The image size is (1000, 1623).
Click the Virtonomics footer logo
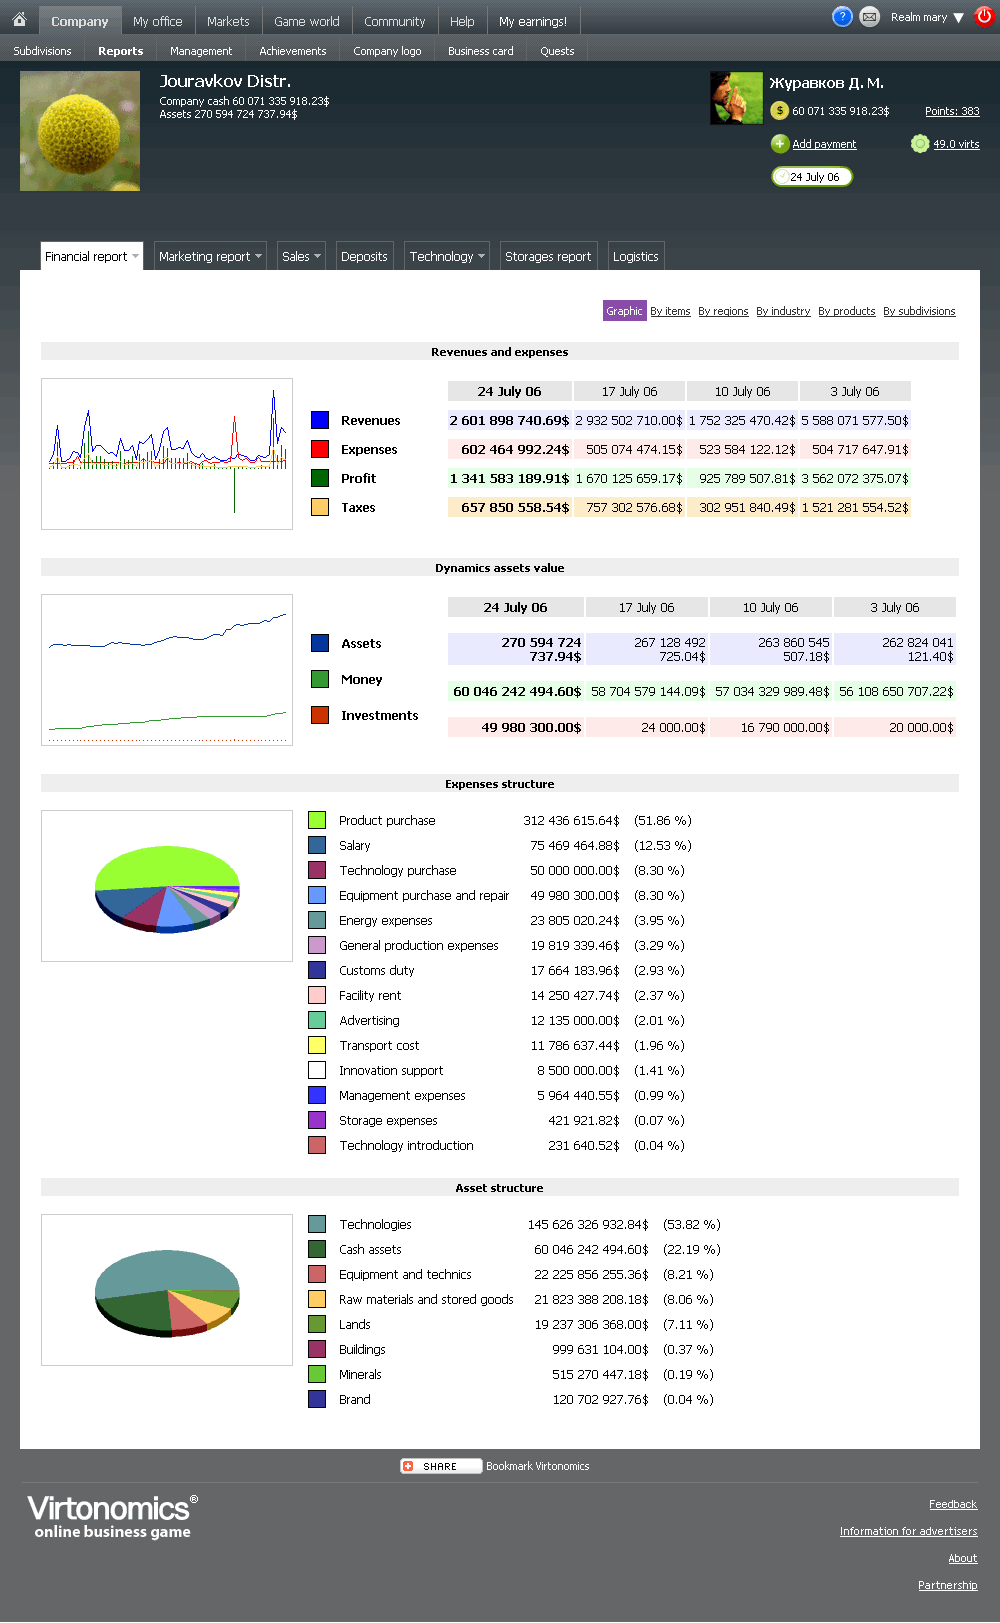coord(112,1516)
